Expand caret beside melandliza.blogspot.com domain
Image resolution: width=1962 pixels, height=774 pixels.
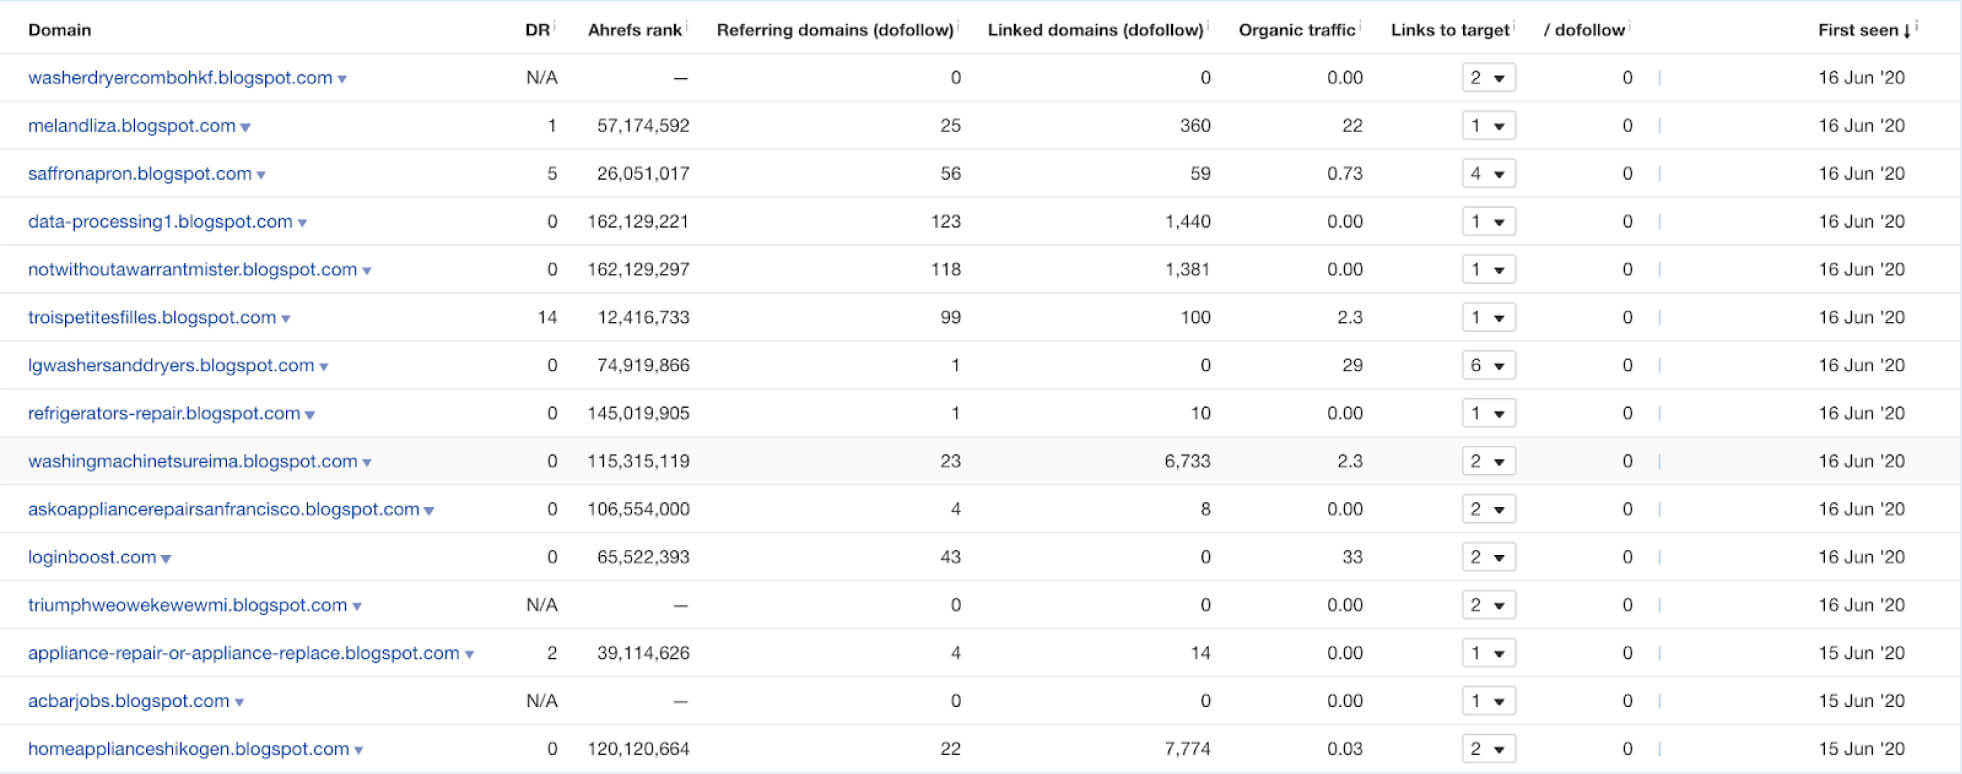tap(245, 127)
